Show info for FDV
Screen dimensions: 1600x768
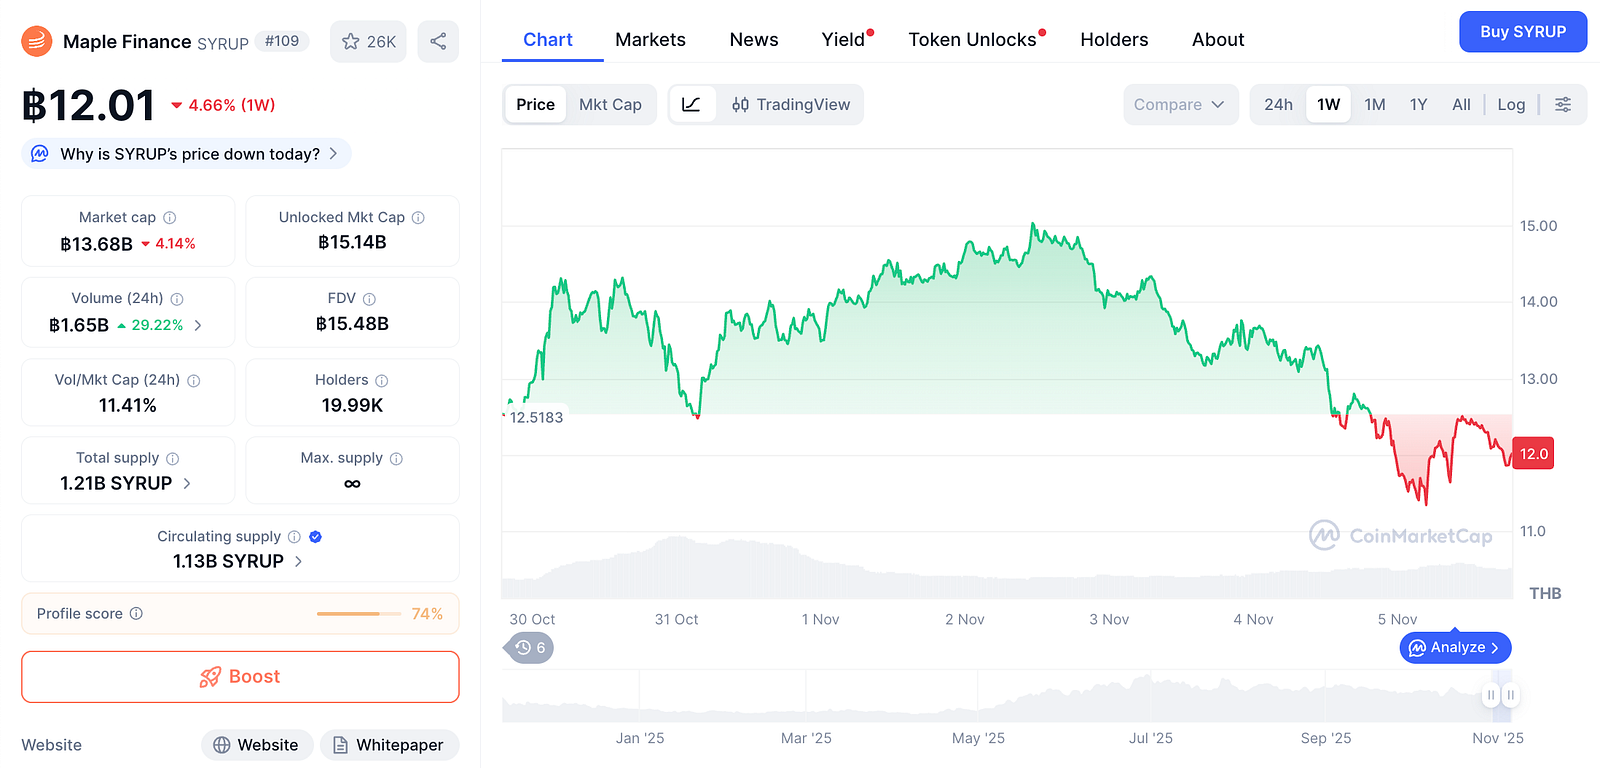[369, 298]
